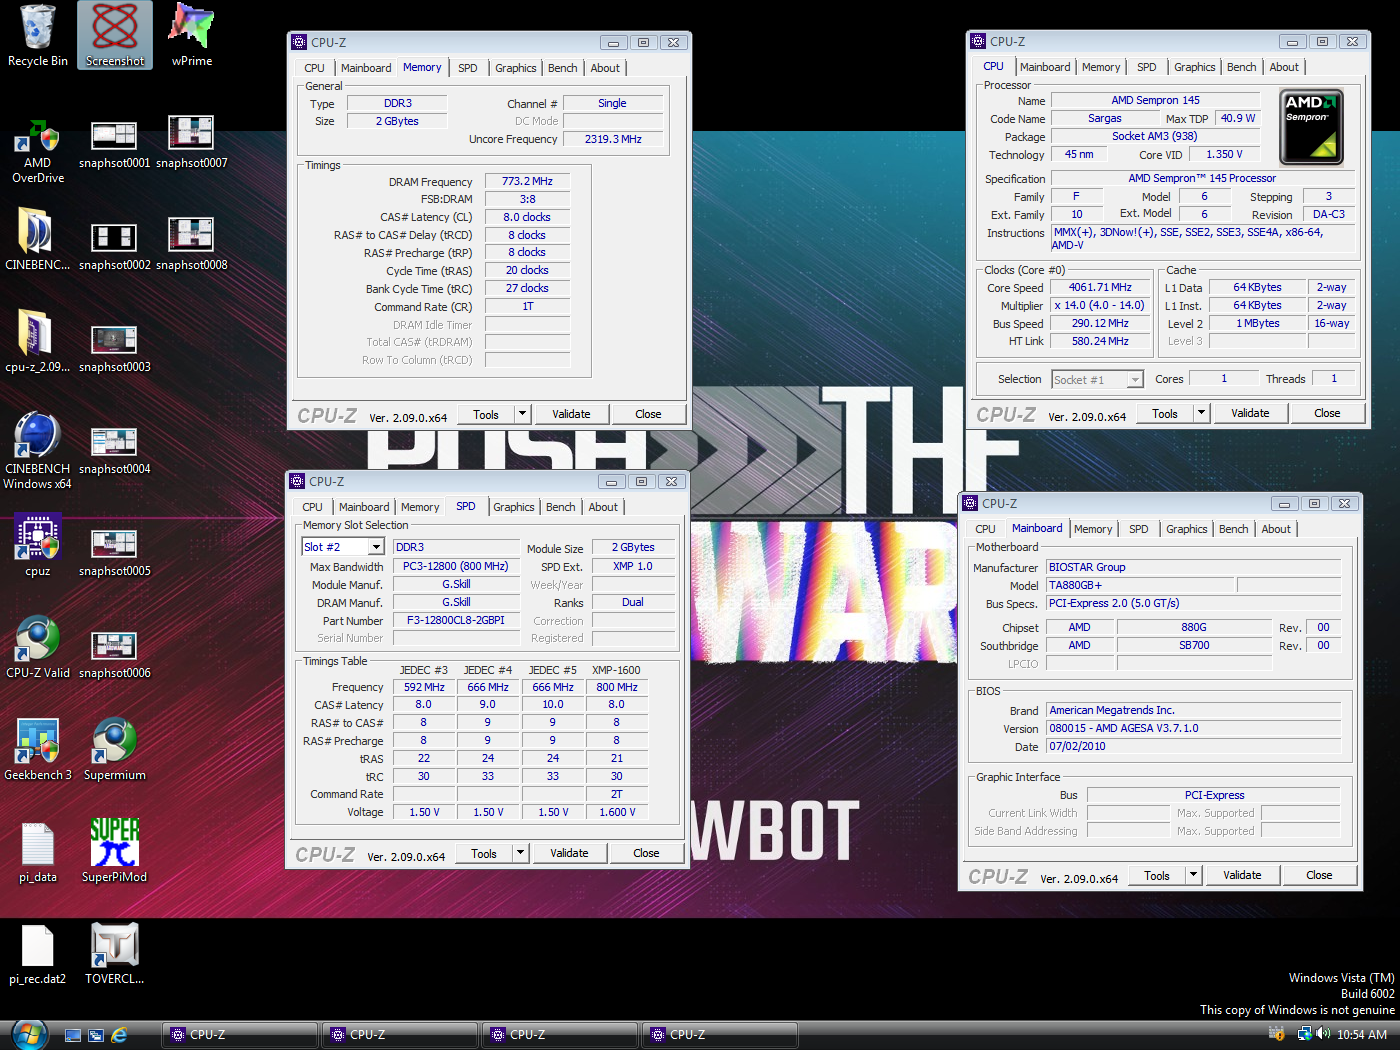Switch to Bench tab in CPU window
1400x1050 pixels.
click(1241, 67)
